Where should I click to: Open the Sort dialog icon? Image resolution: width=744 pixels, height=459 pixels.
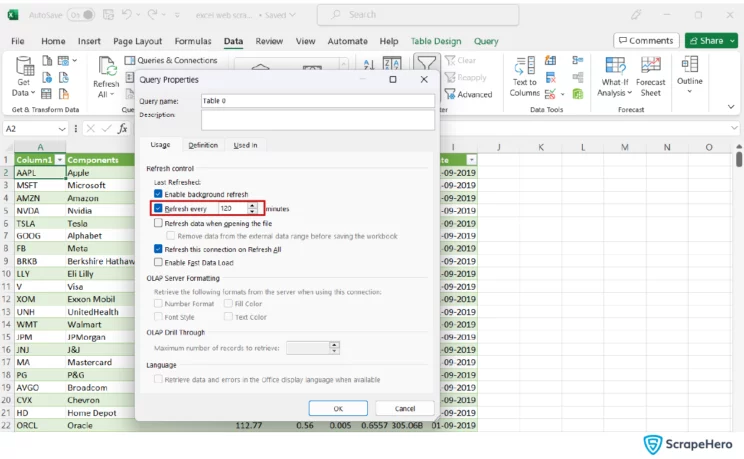(392, 64)
